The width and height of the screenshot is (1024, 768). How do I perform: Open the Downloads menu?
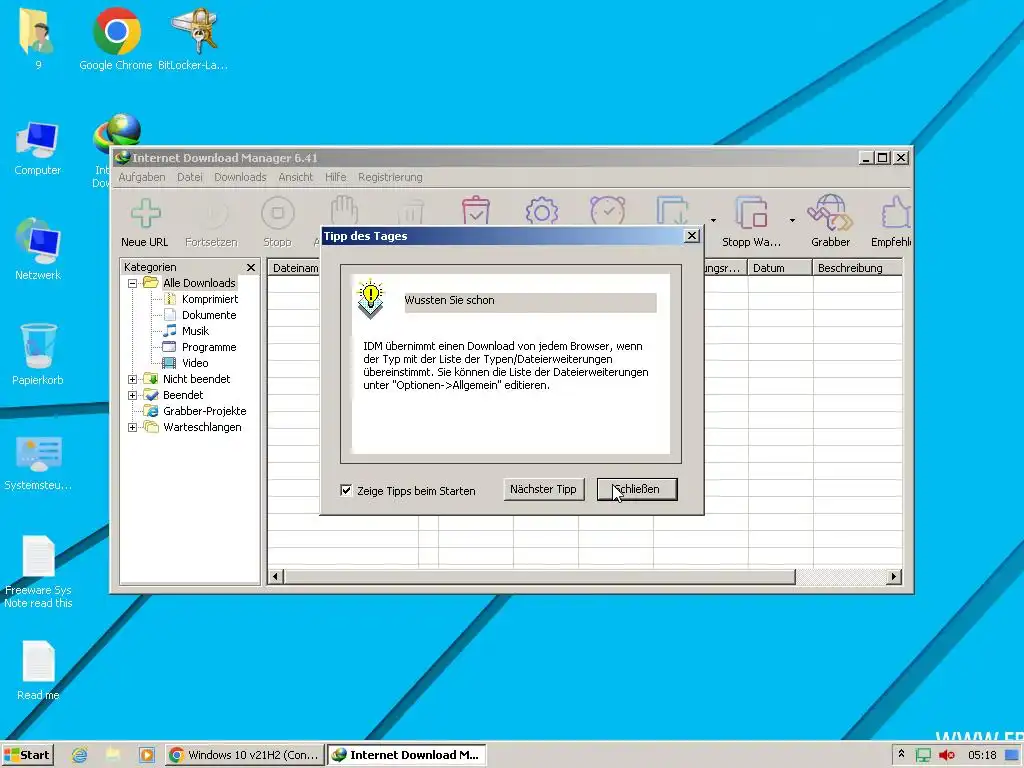(240, 177)
